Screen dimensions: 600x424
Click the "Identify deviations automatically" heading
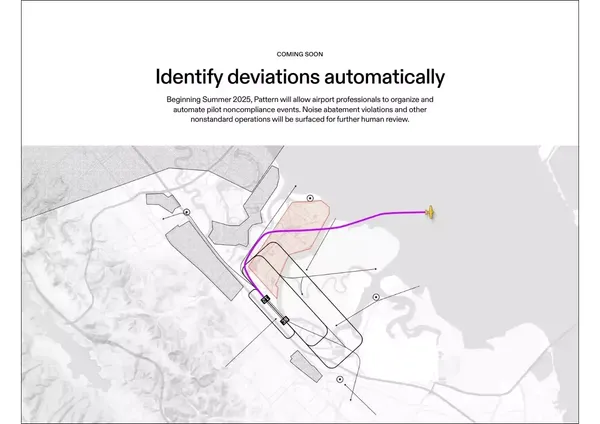[300, 77]
